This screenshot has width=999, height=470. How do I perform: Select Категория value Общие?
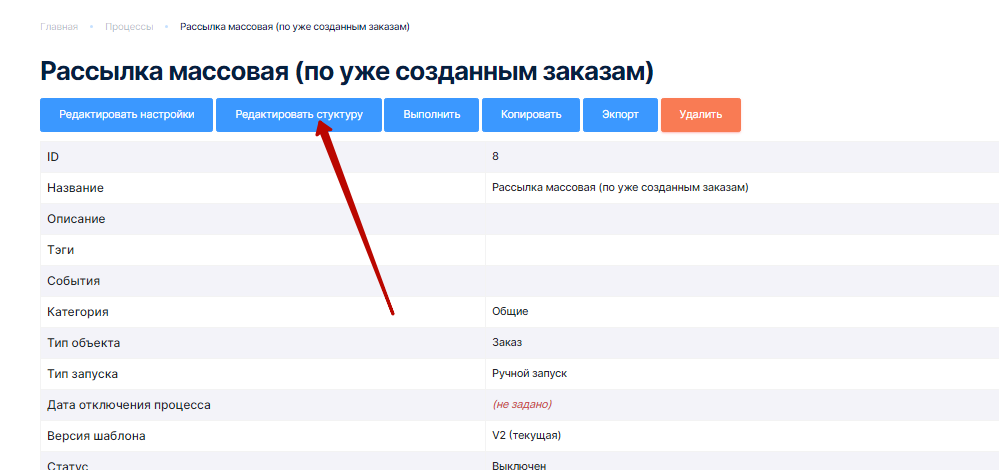click(x=510, y=311)
